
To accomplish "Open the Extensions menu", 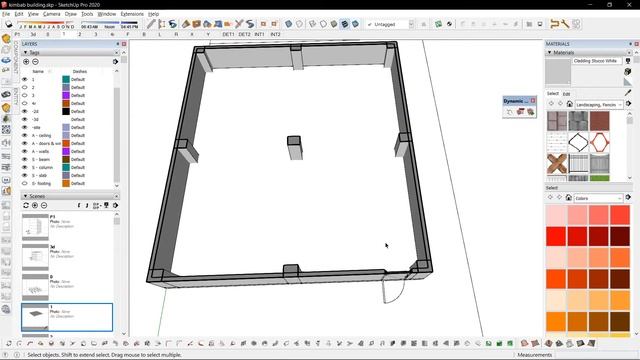I will click(x=132, y=14).
